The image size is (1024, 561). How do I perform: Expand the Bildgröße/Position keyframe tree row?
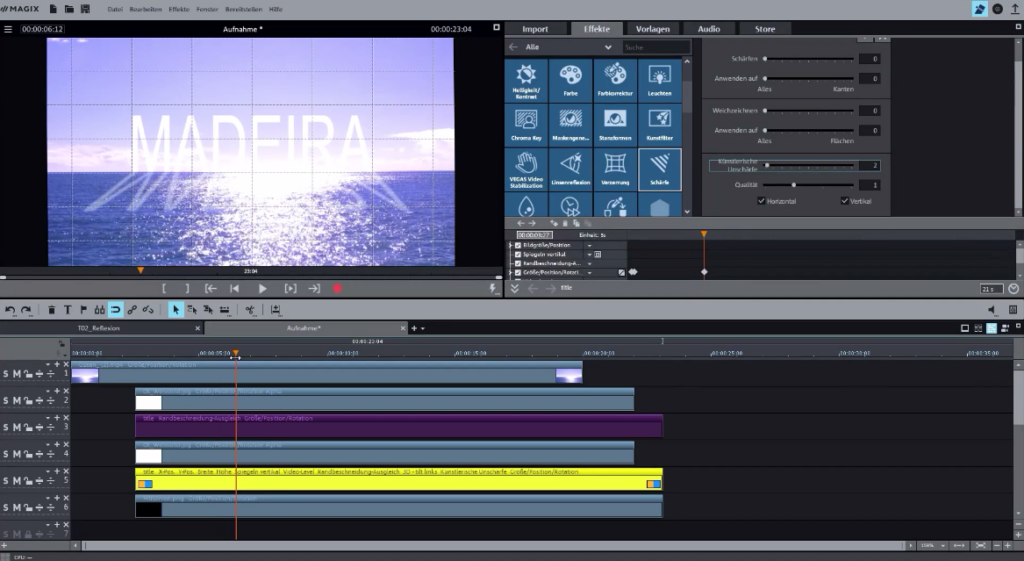click(x=510, y=246)
